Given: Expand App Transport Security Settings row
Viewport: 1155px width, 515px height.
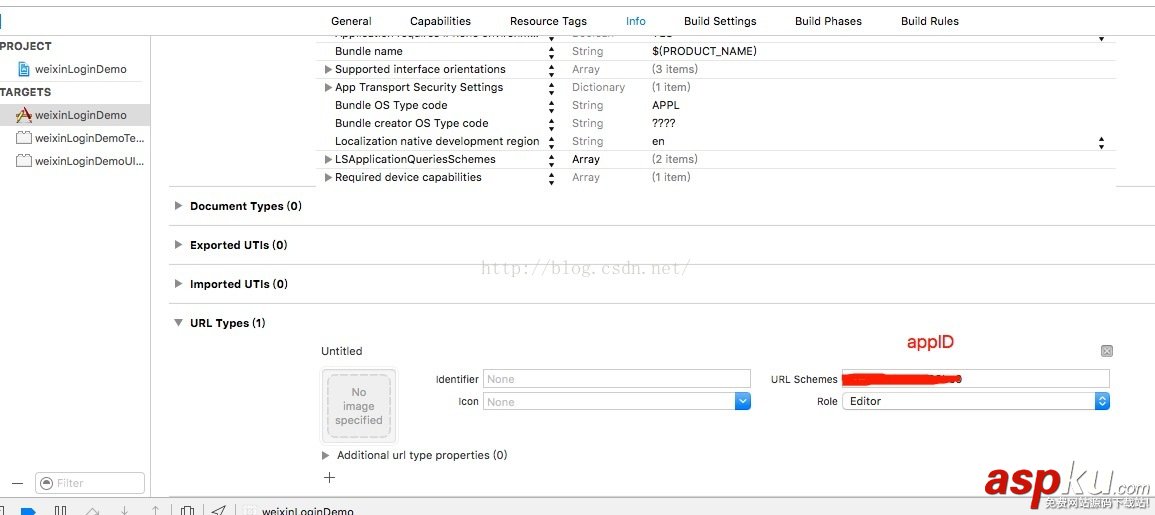Looking at the screenshot, I should pos(329,87).
